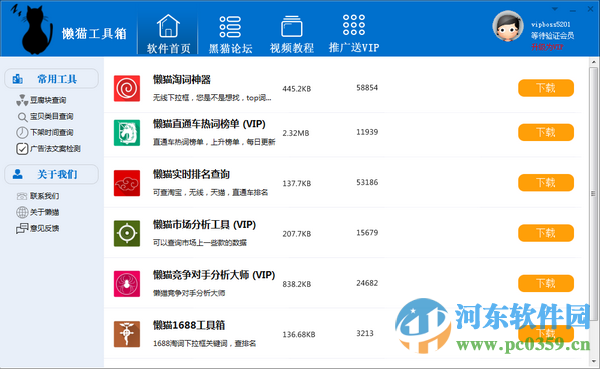
Task: Select the 常用工具 section header
Action: [51, 79]
